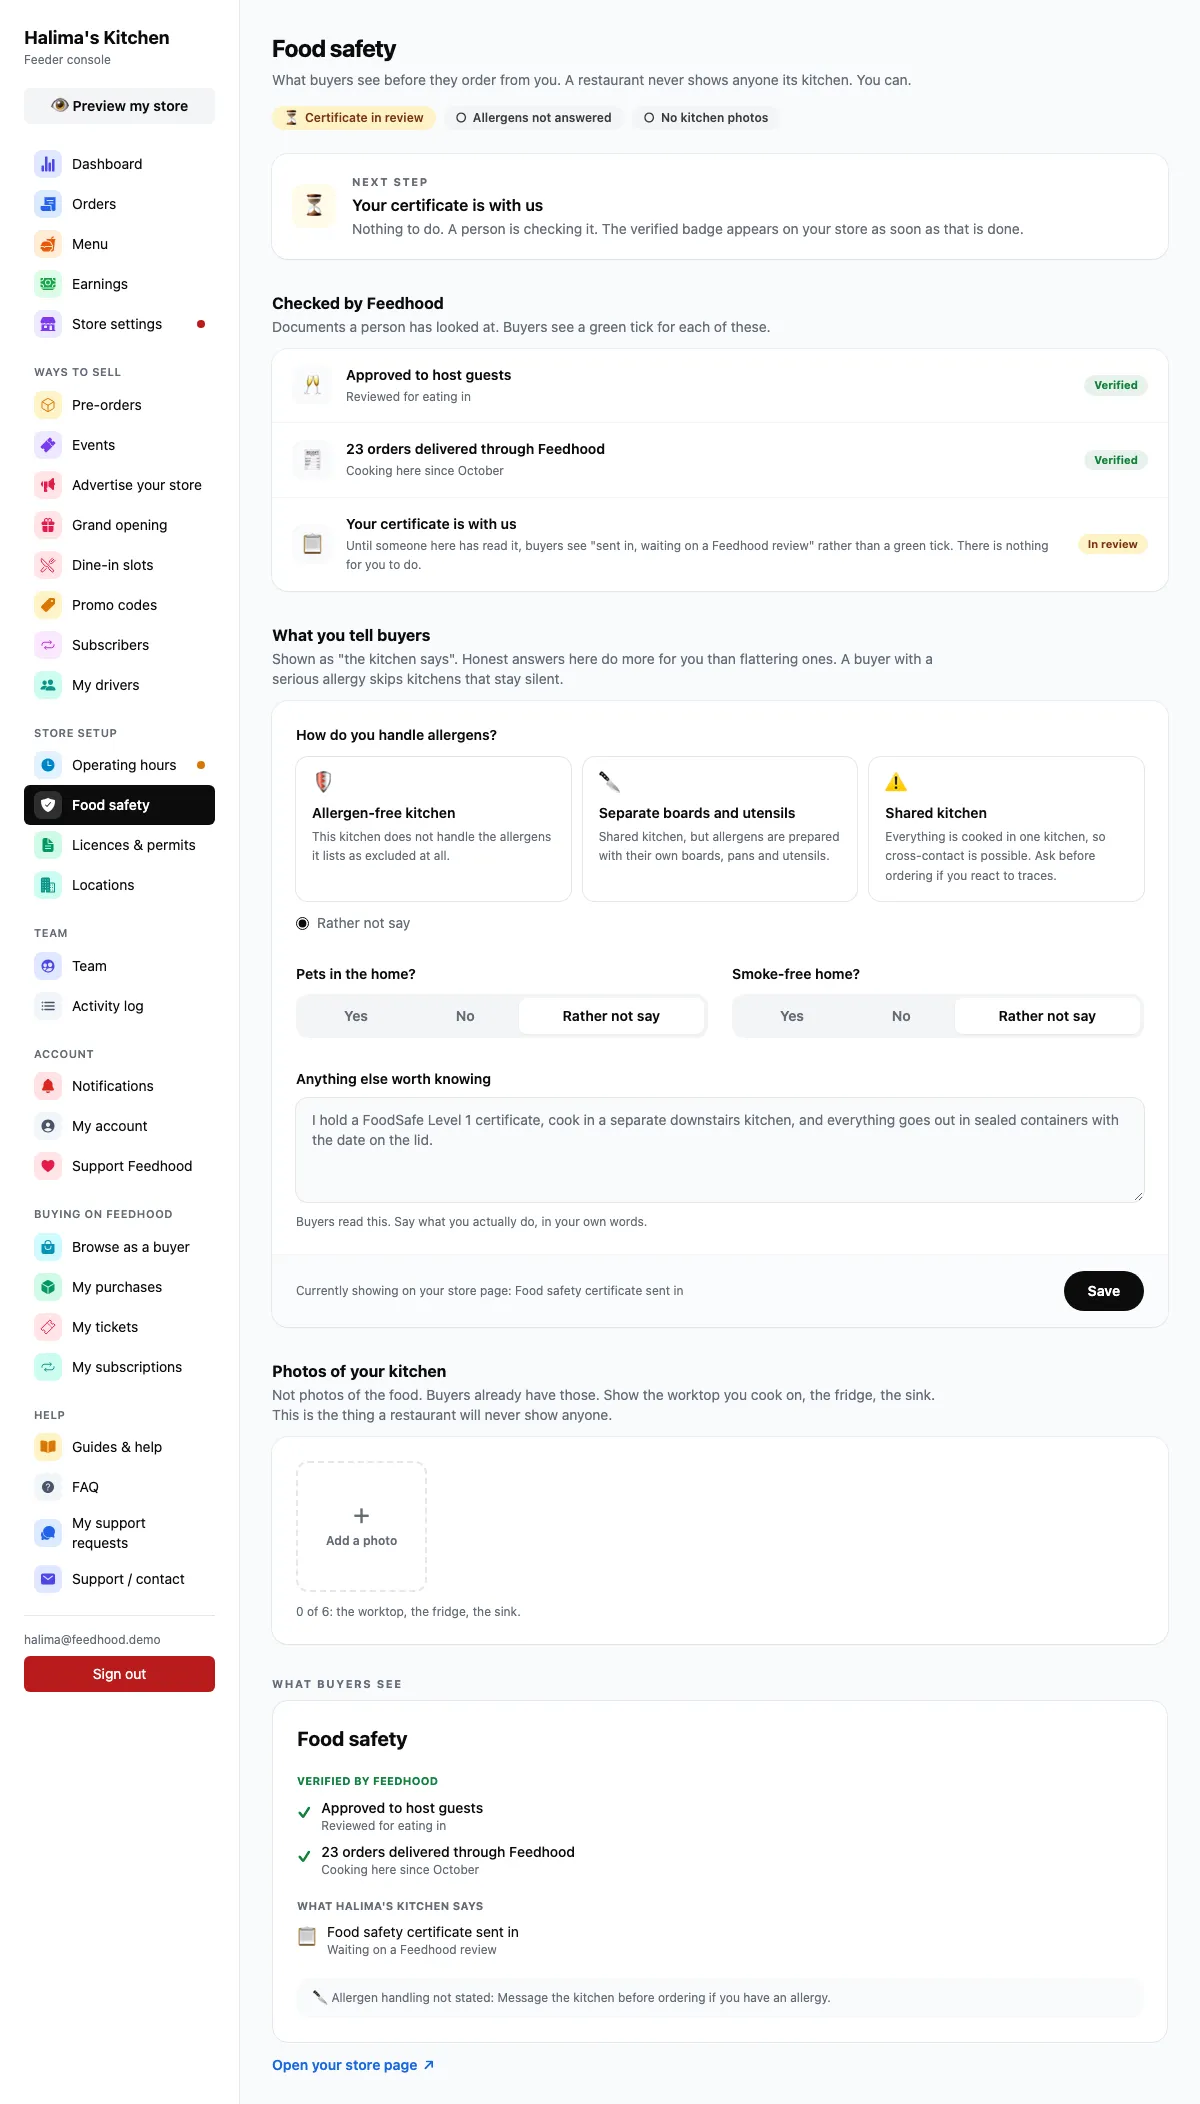The height and width of the screenshot is (2104, 1200).
Task: Click the Dine-in slots cutlery icon
Action: click(48, 565)
